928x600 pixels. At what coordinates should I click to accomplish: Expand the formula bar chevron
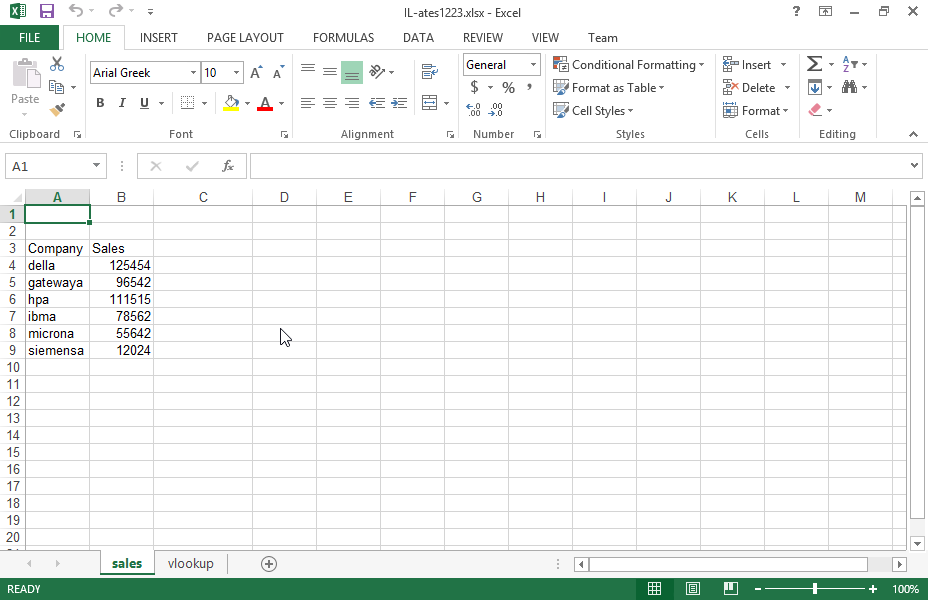point(914,166)
